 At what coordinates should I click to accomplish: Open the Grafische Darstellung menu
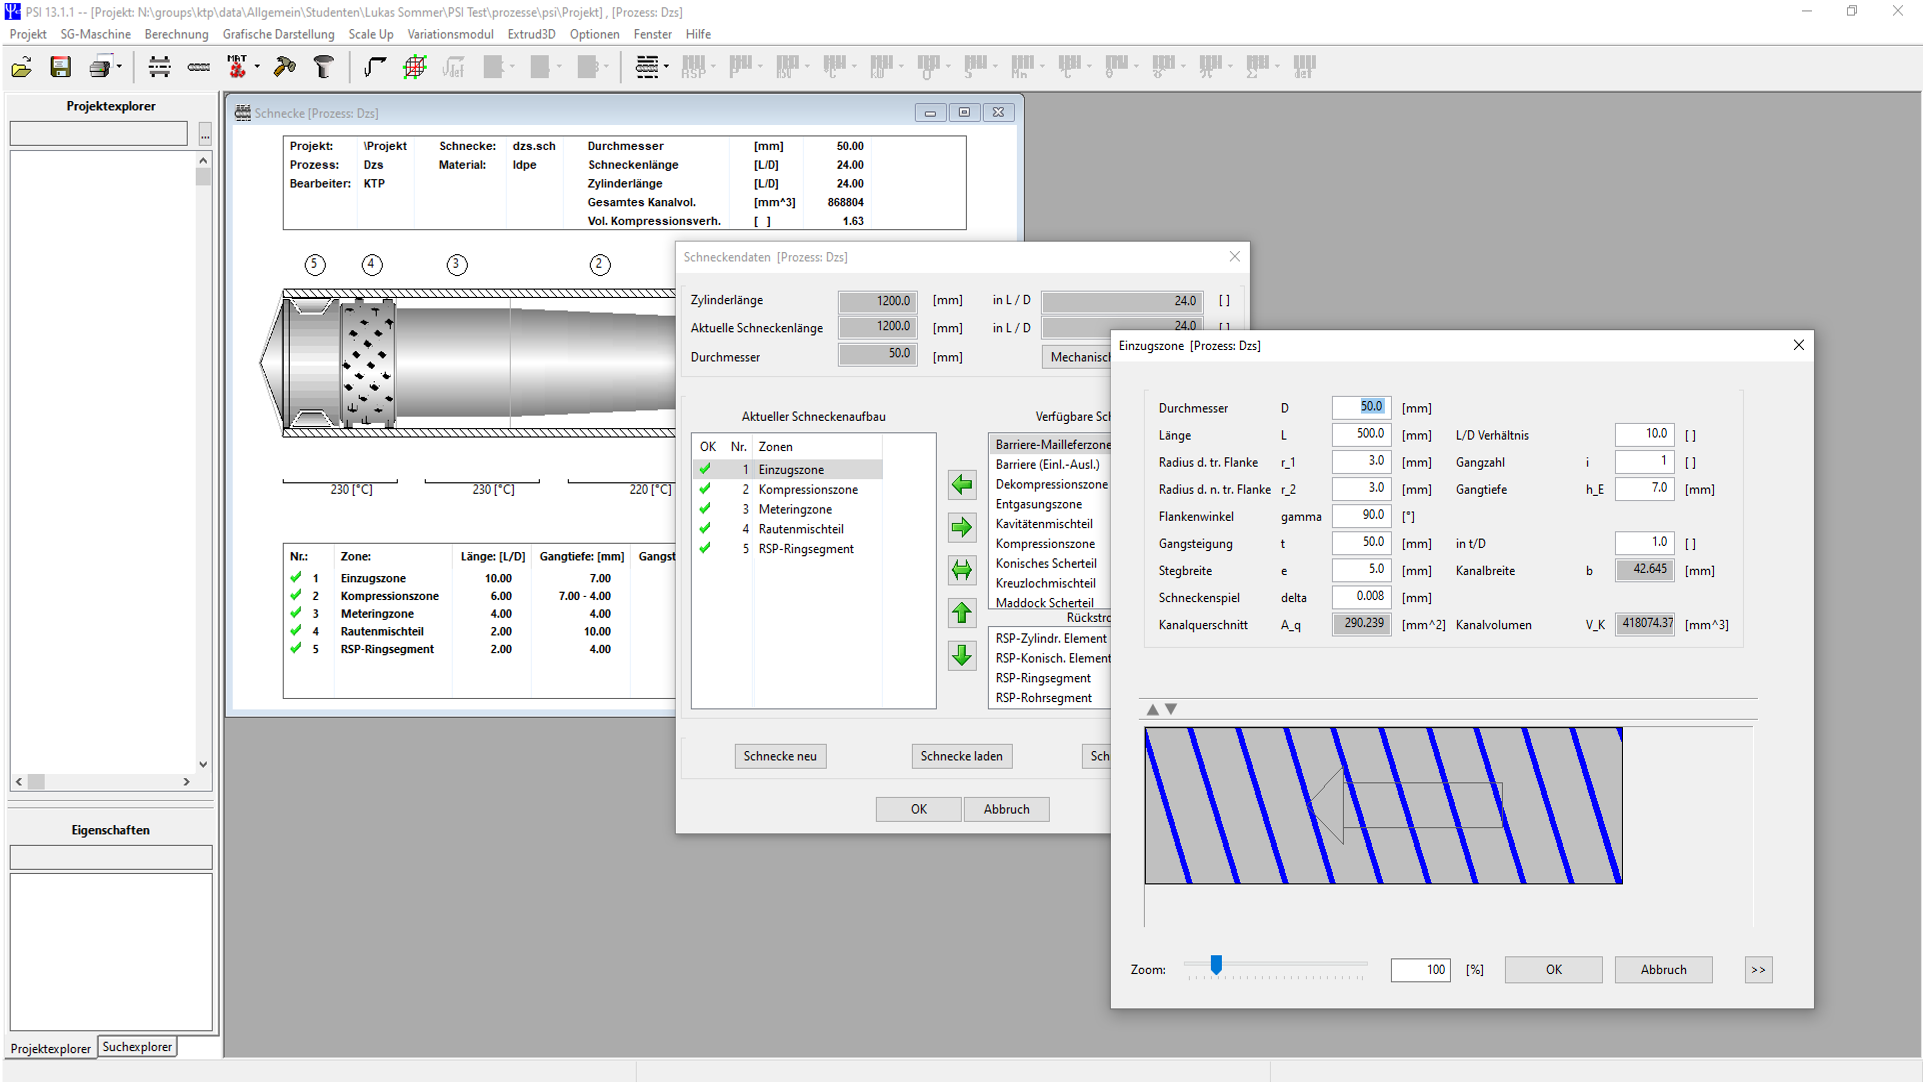point(278,34)
